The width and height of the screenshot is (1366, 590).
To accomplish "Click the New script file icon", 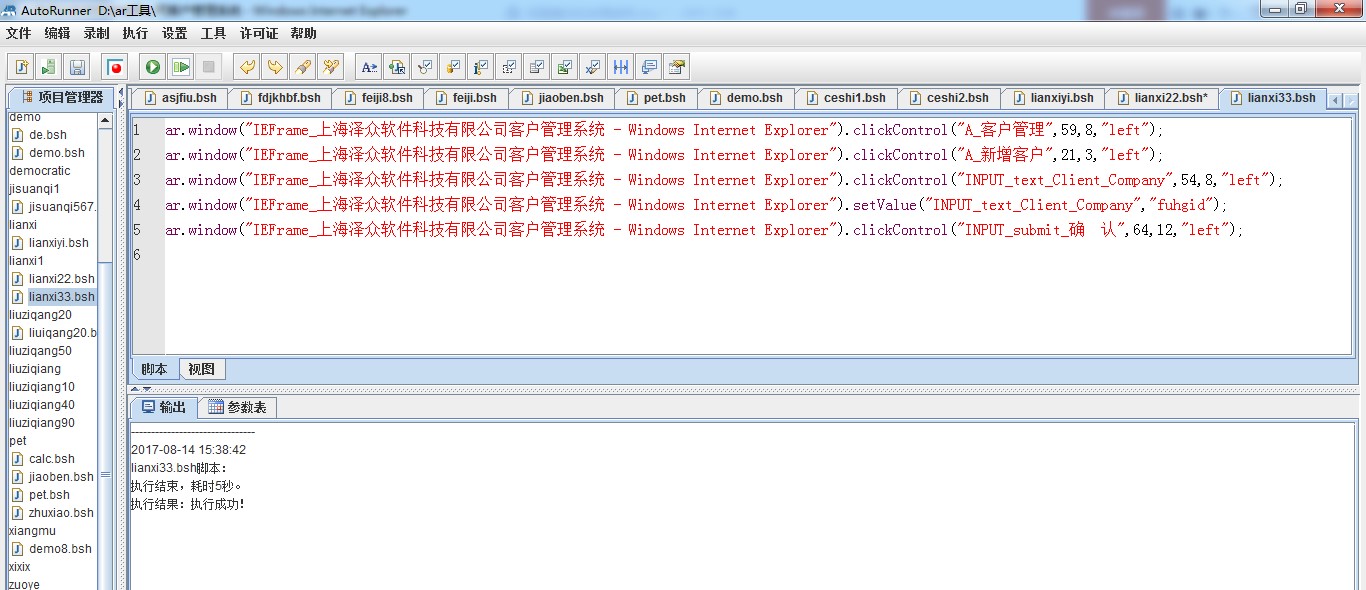I will pyautogui.click(x=21, y=67).
